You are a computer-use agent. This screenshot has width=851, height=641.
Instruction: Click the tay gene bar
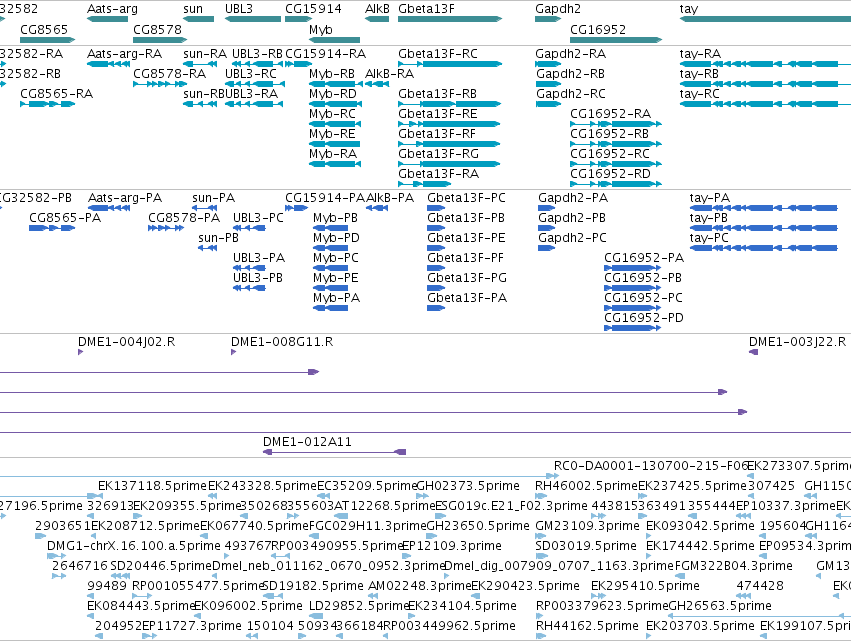click(765, 19)
